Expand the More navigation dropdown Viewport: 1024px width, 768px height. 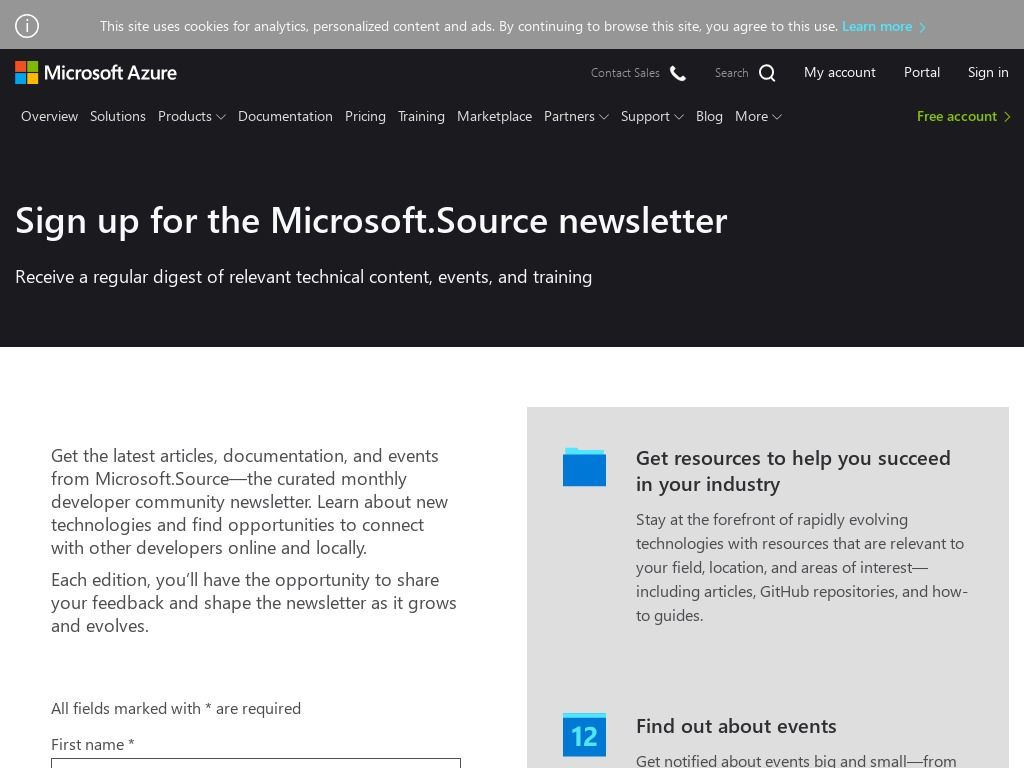tap(757, 117)
